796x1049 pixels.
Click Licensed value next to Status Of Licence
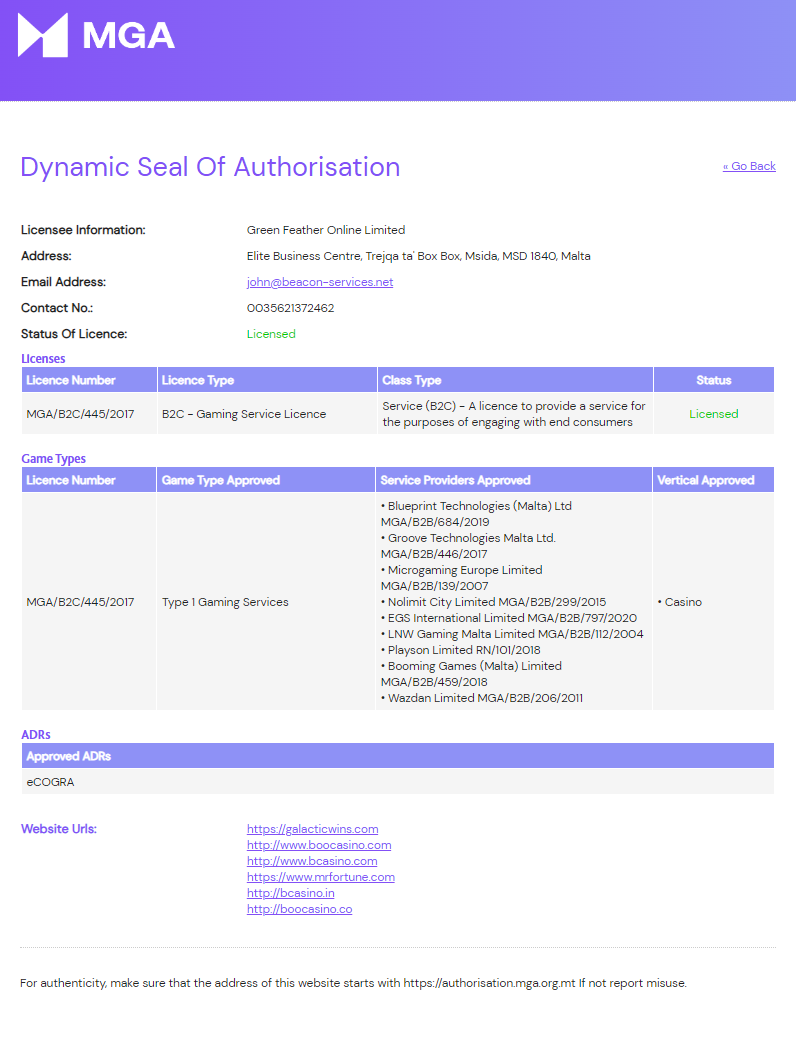pyautogui.click(x=271, y=334)
